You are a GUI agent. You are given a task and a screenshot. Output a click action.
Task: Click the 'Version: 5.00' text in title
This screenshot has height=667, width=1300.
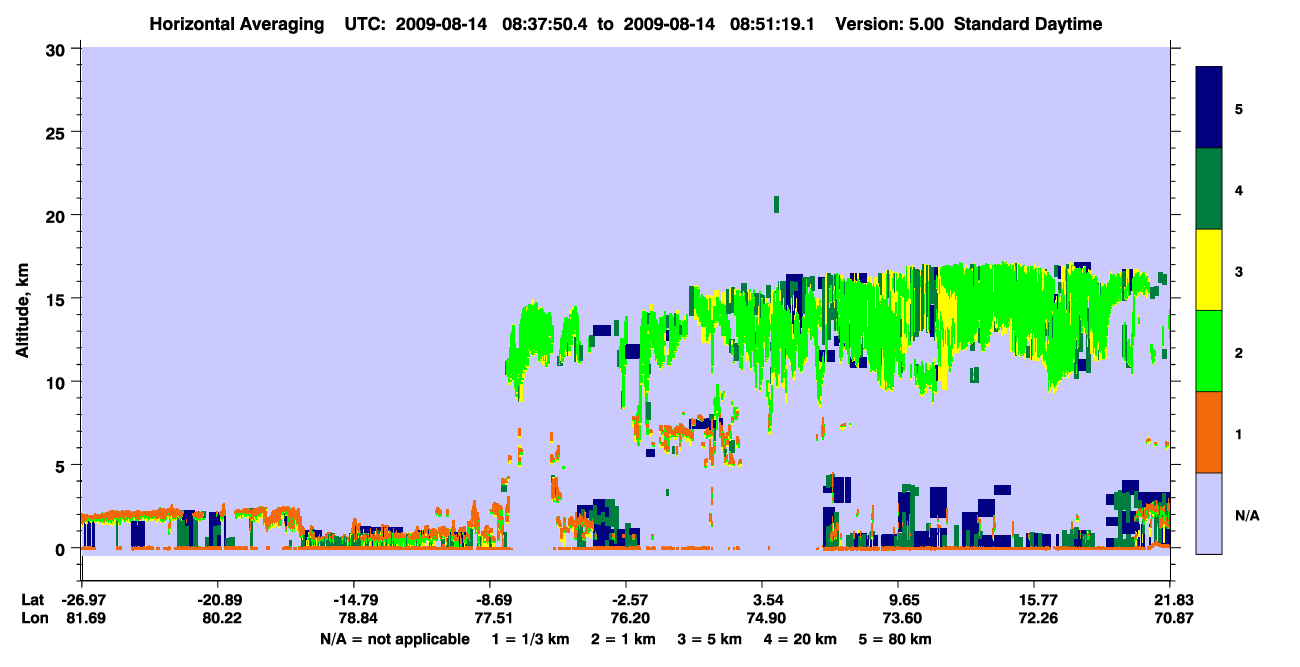(x=891, y=24)
